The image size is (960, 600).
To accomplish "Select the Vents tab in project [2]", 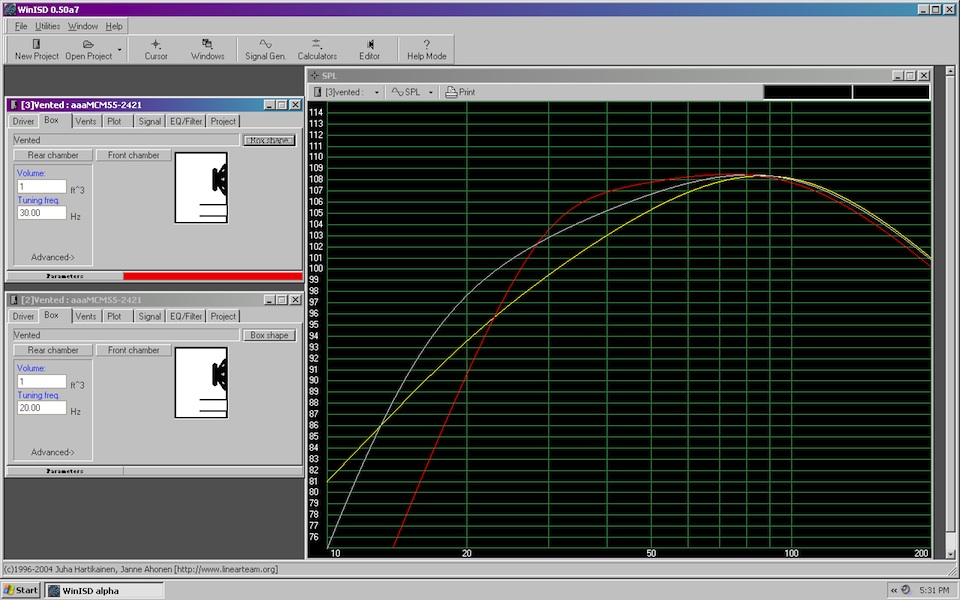I will click(86, 317).
